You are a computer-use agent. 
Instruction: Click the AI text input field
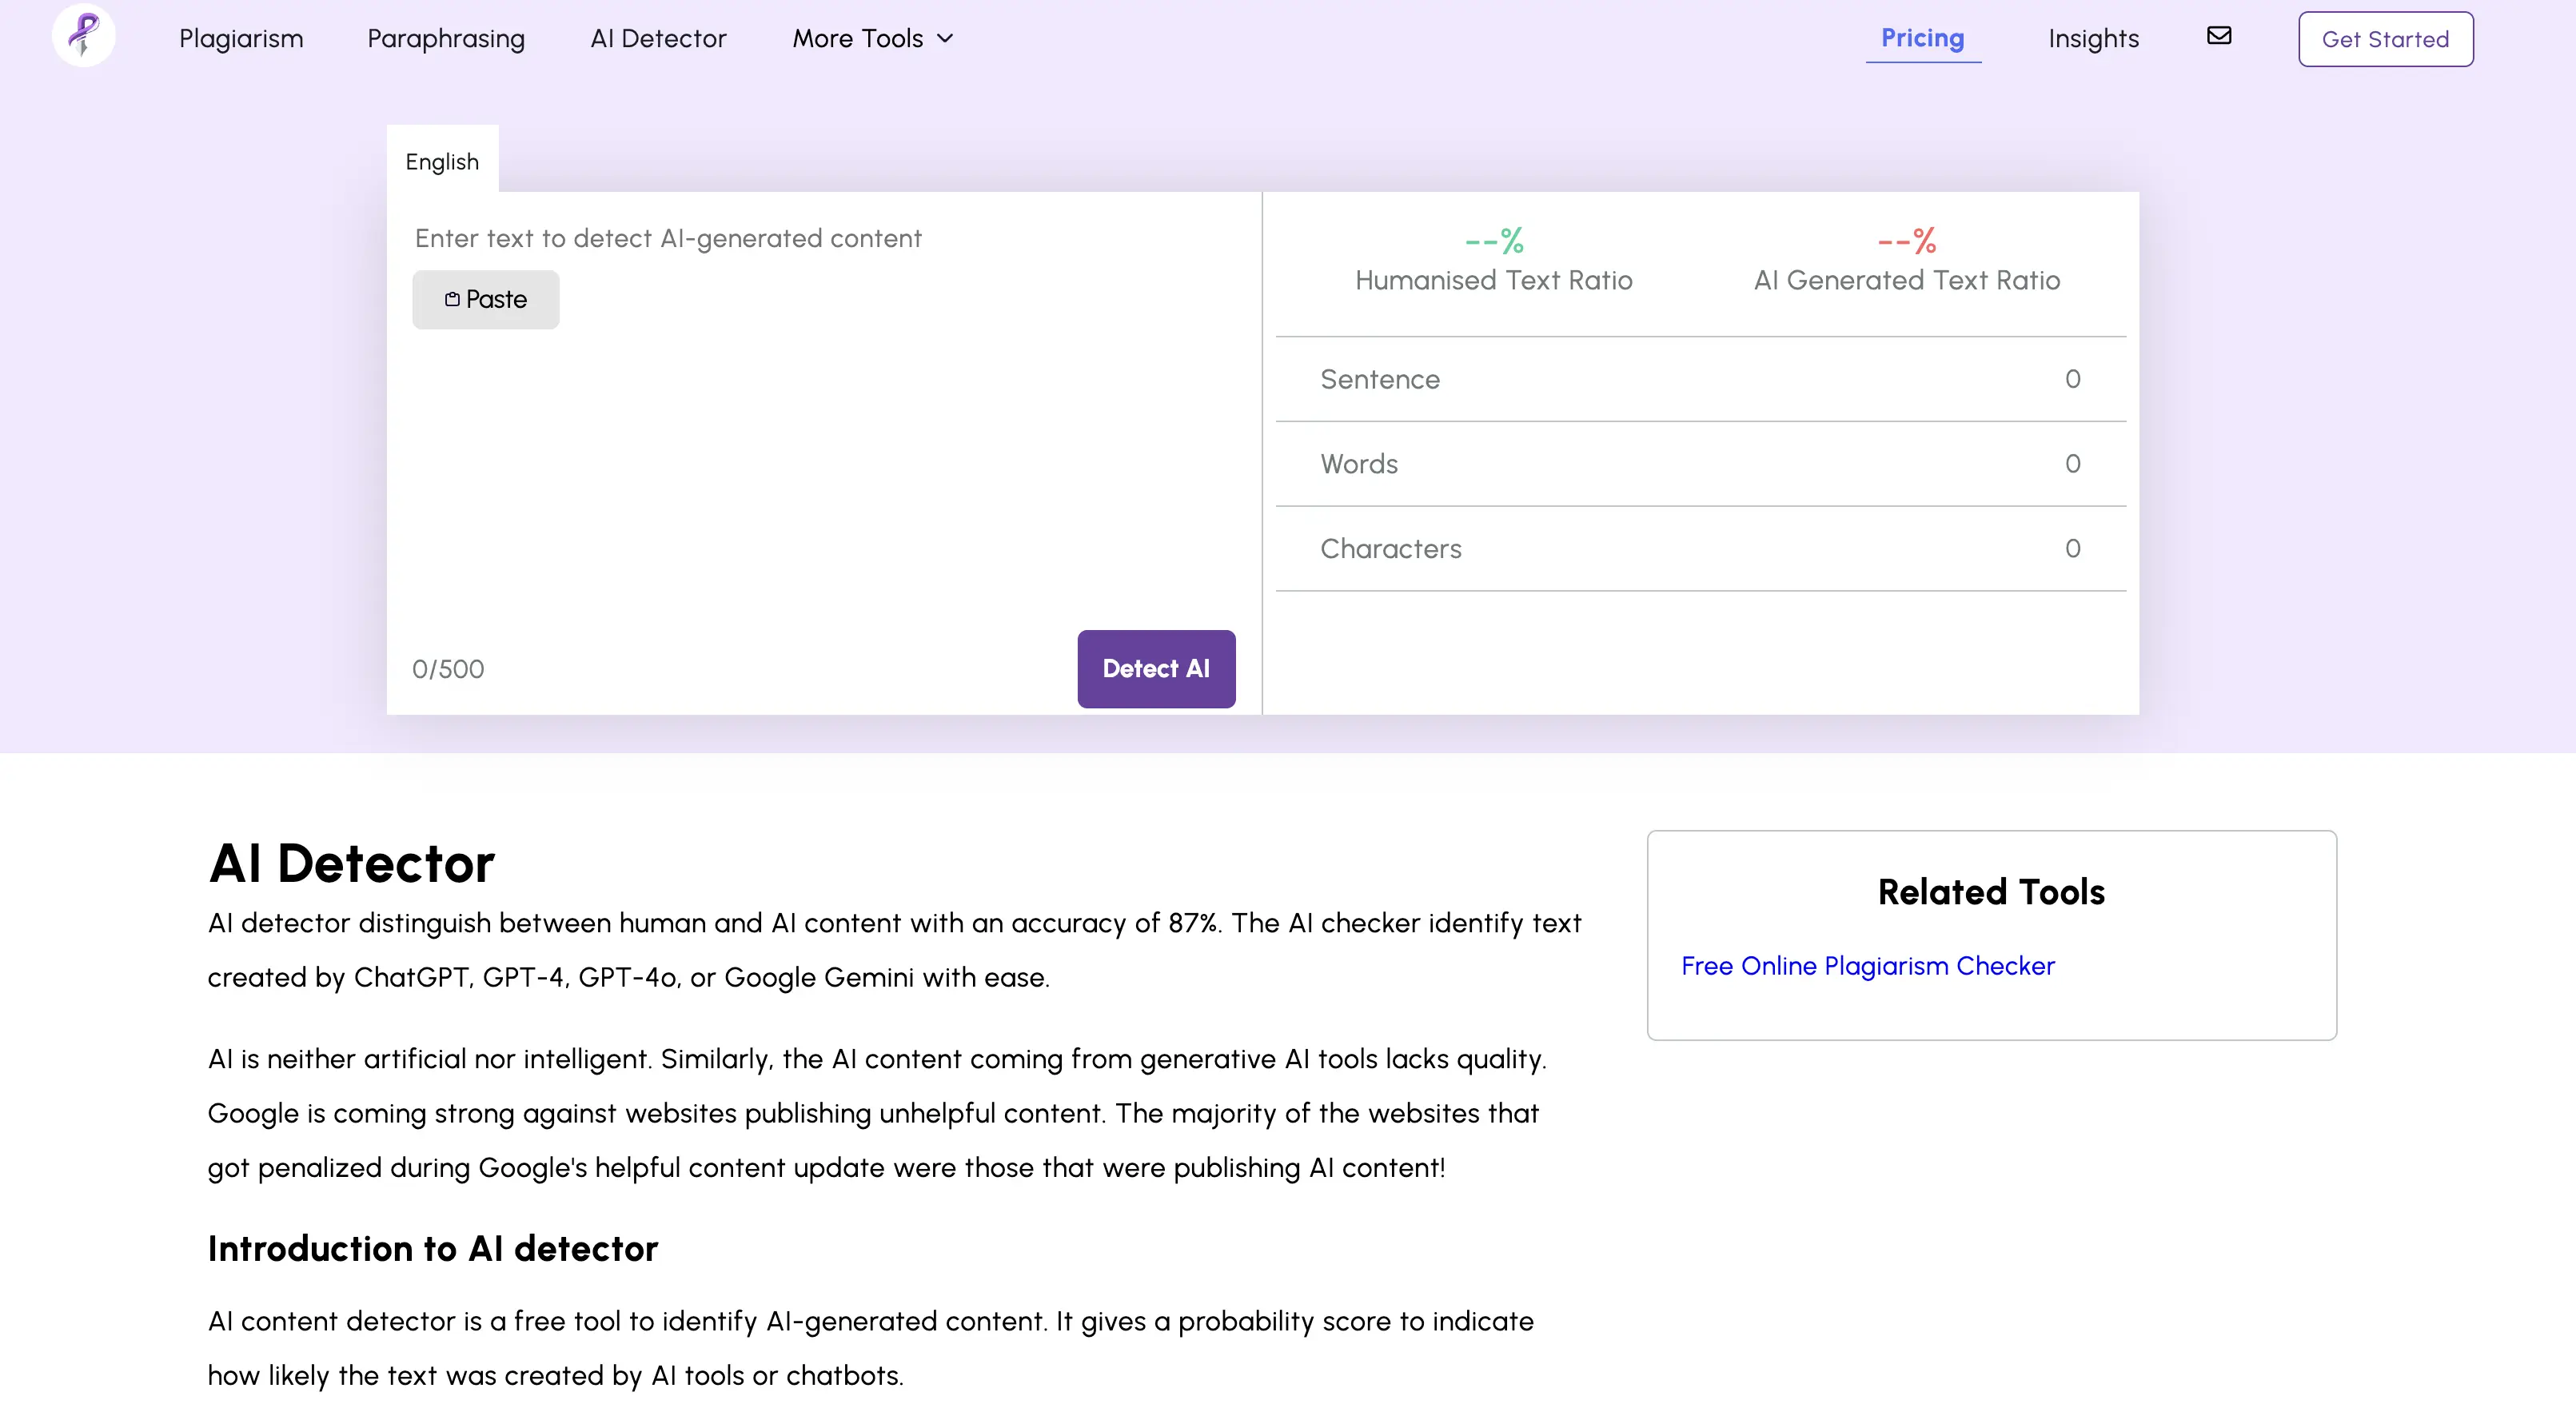tap(822, 460)
